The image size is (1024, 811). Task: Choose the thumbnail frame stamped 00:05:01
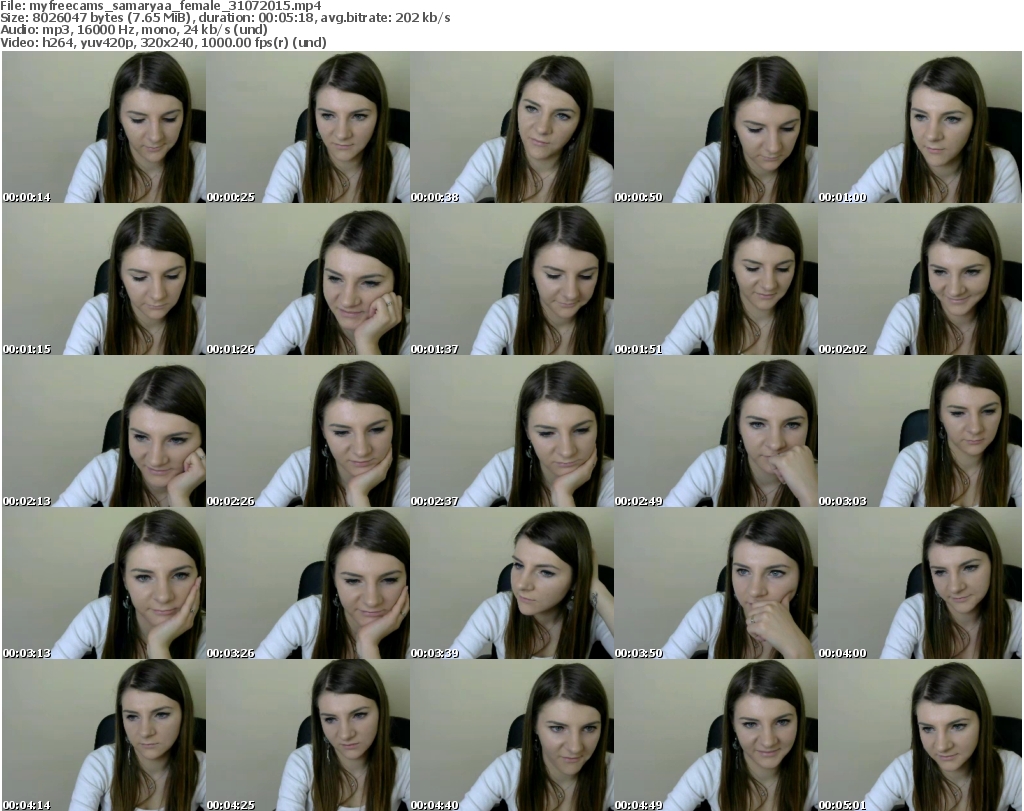(920, 735)
